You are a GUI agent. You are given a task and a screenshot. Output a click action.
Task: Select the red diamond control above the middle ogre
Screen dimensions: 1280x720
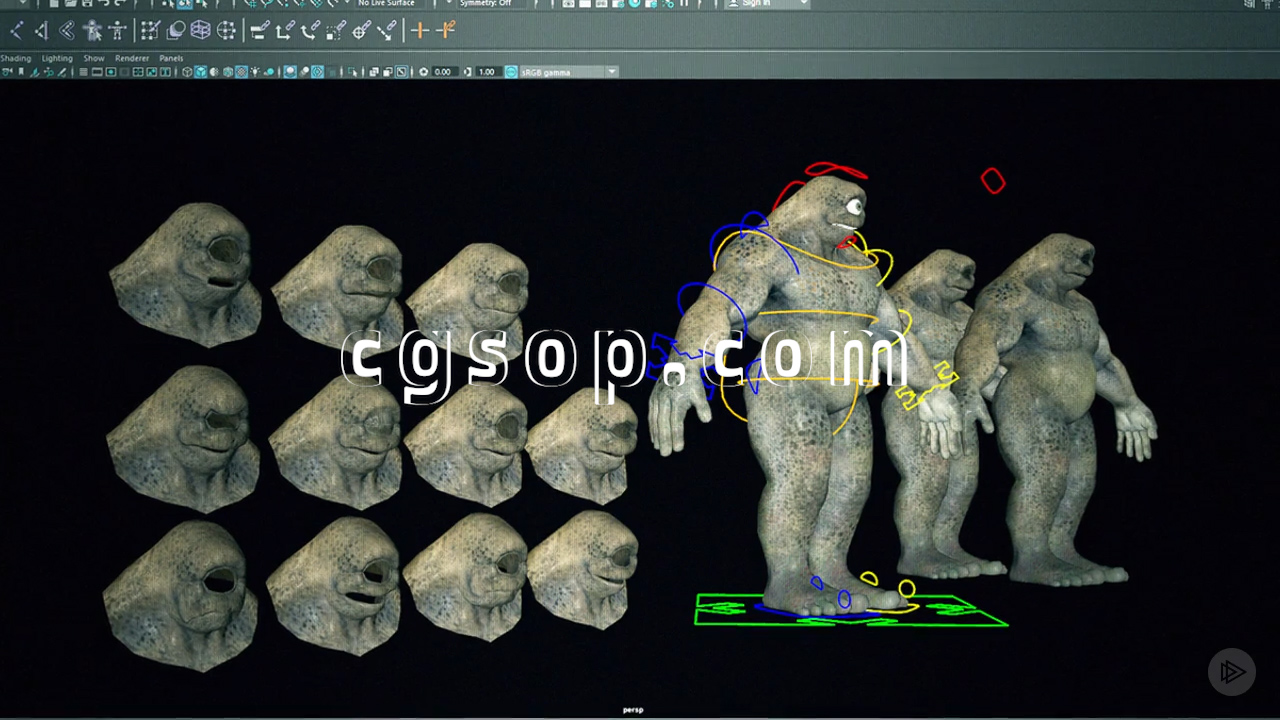pos(993,180)
